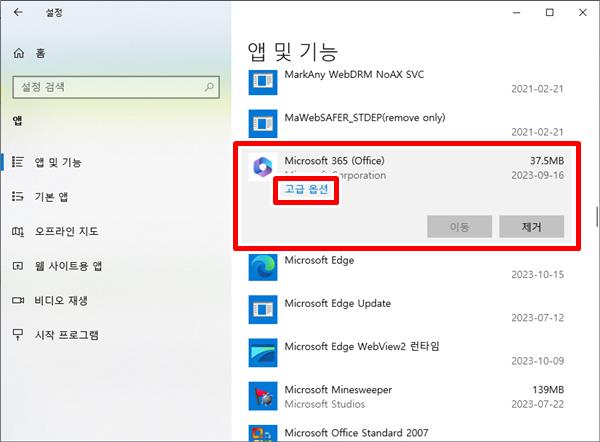Maximize the 설정 window
The image size is (600, 442).
click(x=549, y=13)
